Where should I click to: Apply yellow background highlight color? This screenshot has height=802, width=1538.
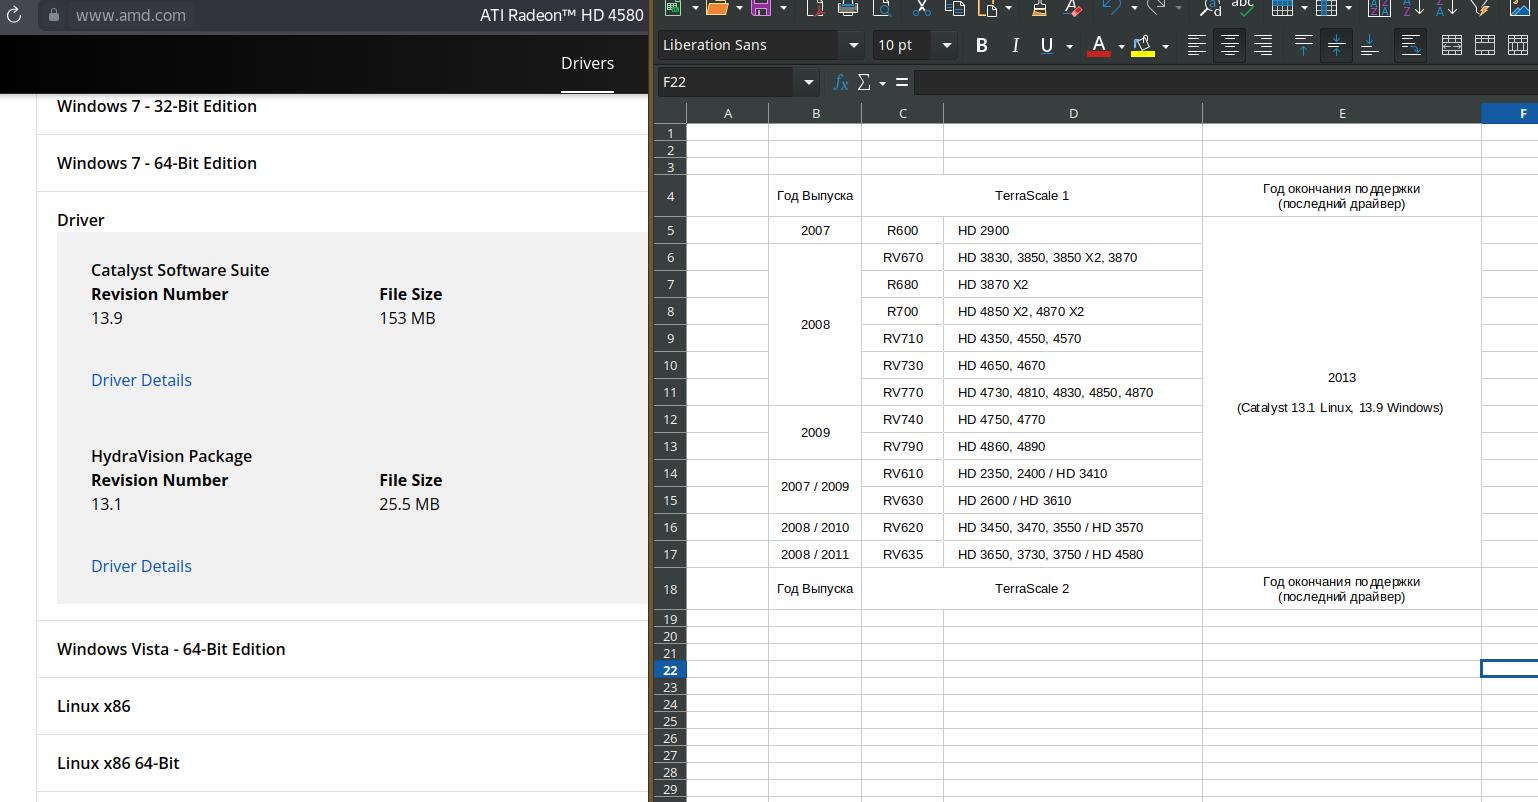1142,45
